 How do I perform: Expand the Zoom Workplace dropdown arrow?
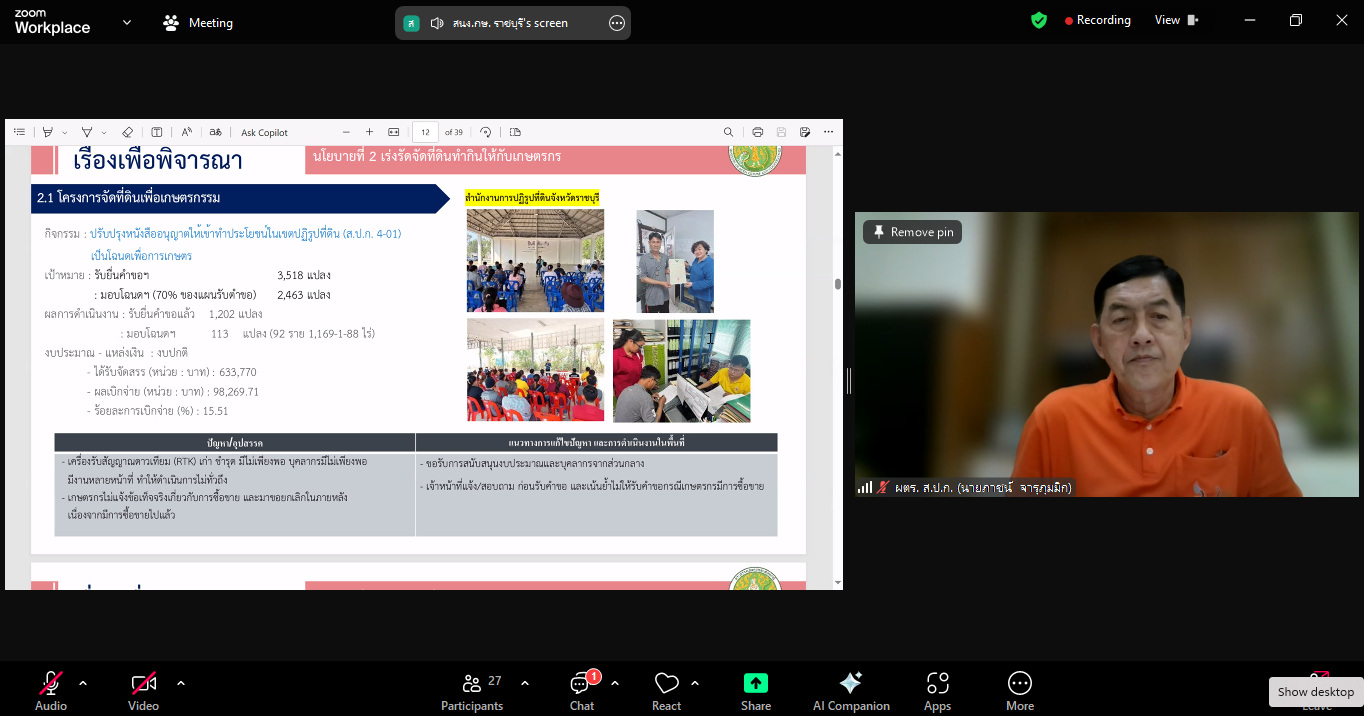[x=127, y=22]
